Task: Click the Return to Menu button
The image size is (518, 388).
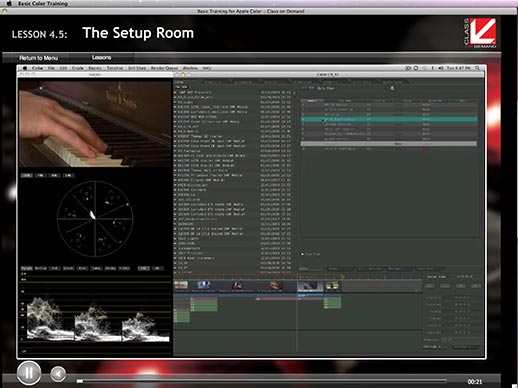Action: [38, 58]
